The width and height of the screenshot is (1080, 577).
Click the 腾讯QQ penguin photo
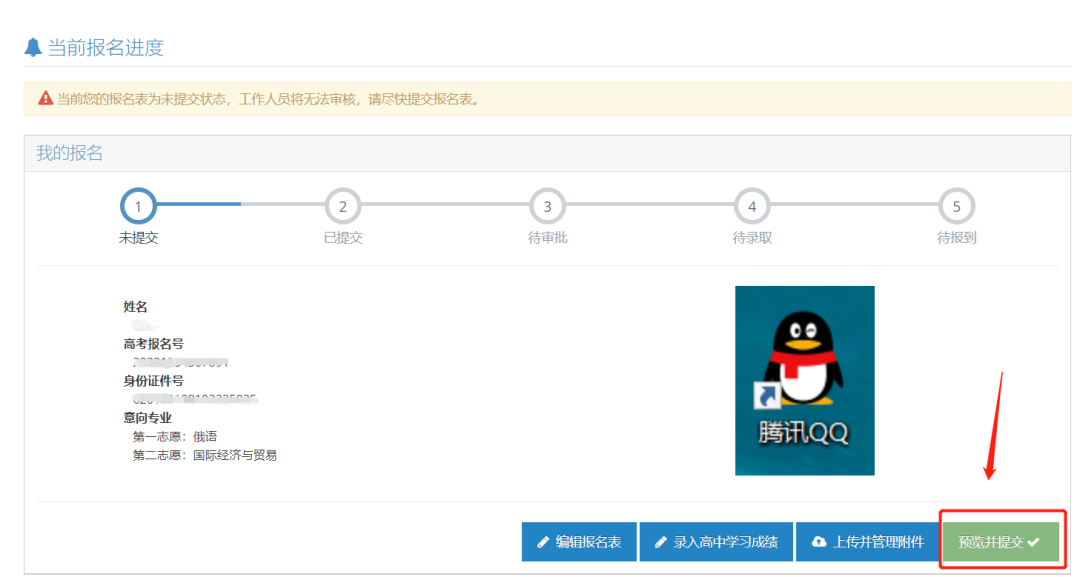tap(804, 380)
